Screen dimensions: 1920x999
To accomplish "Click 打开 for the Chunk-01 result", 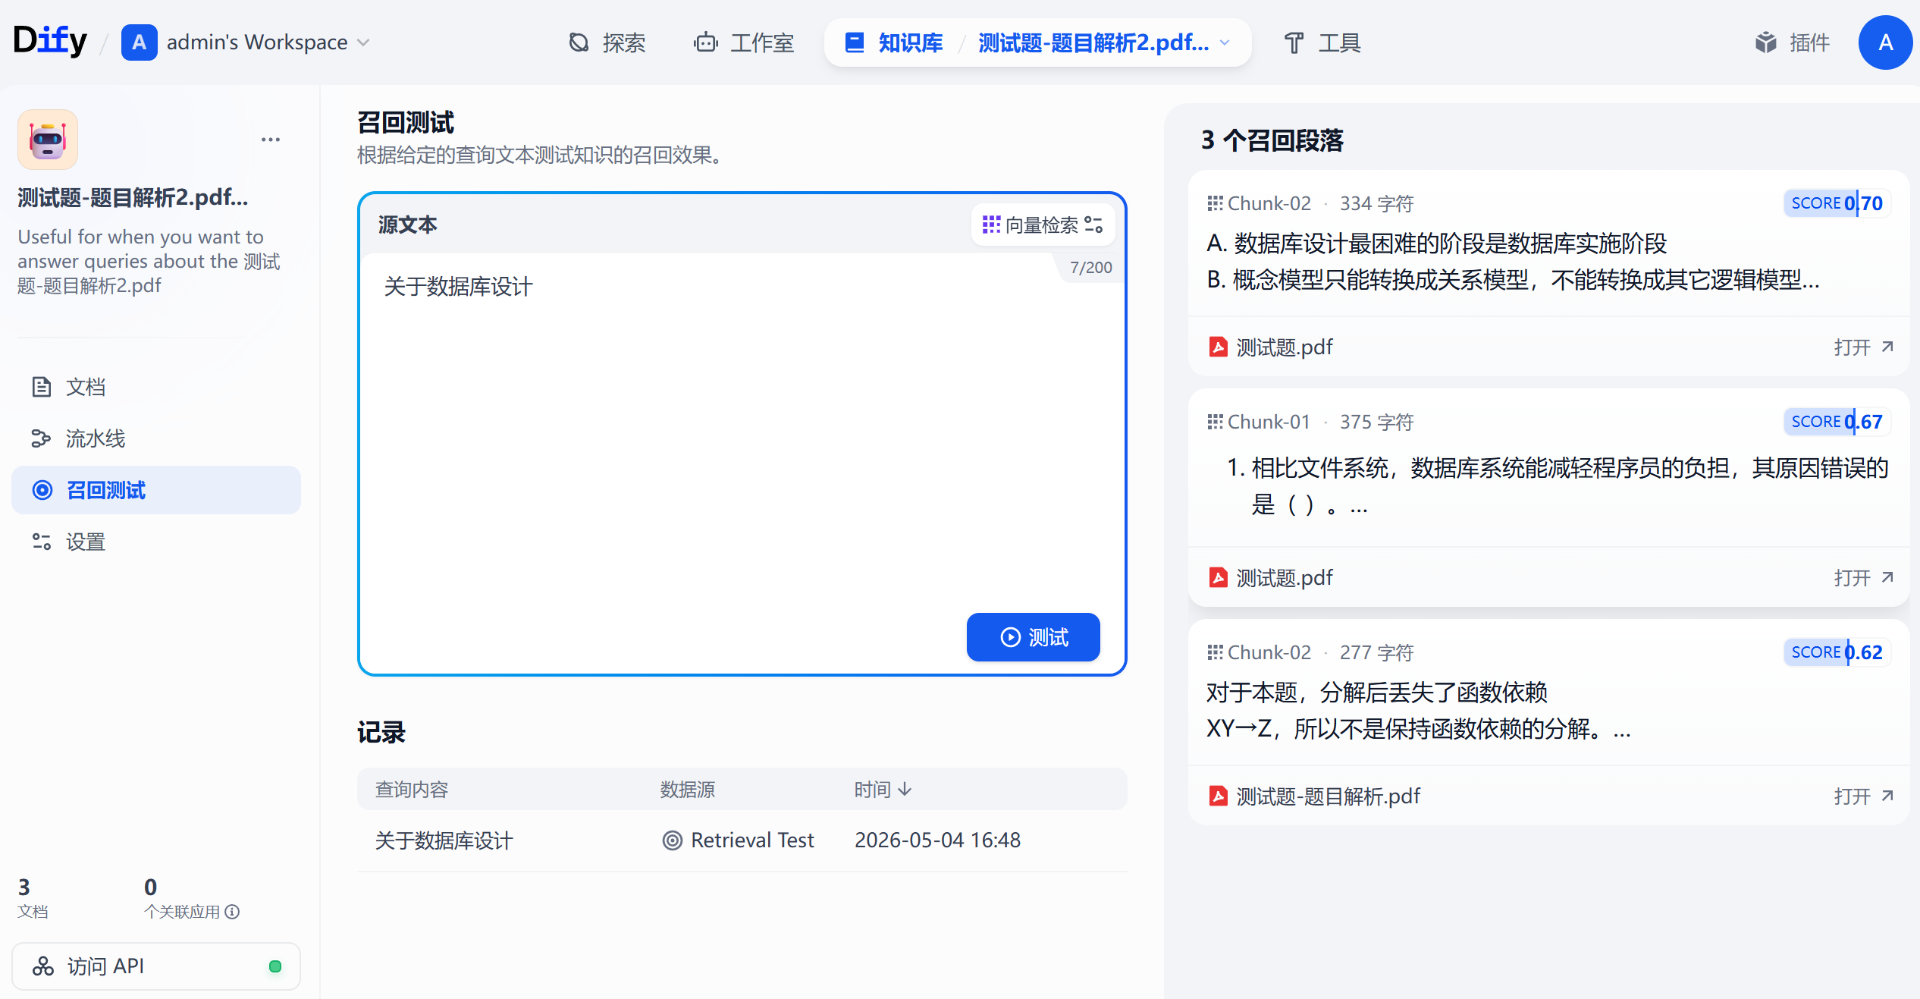I will tap(1863, 578).
